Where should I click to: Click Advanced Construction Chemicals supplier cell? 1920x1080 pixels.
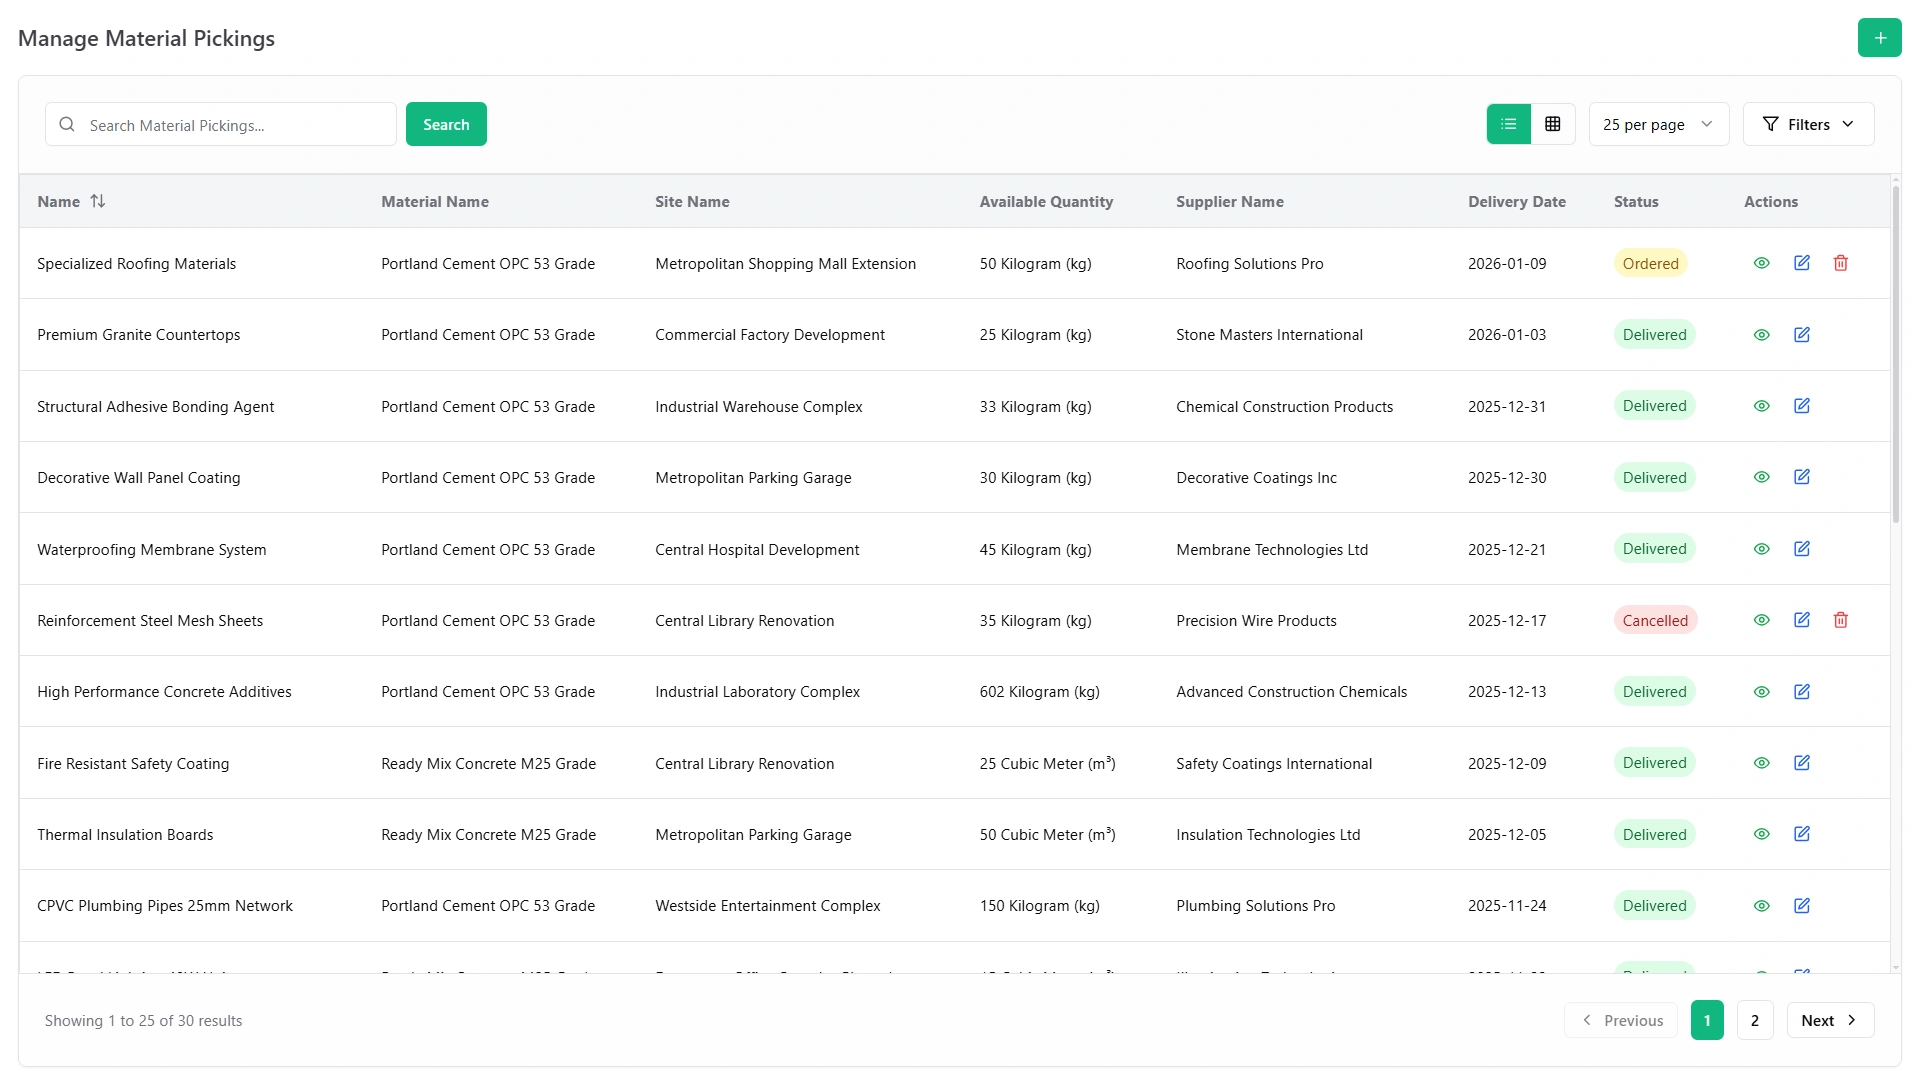(1291, 692)
